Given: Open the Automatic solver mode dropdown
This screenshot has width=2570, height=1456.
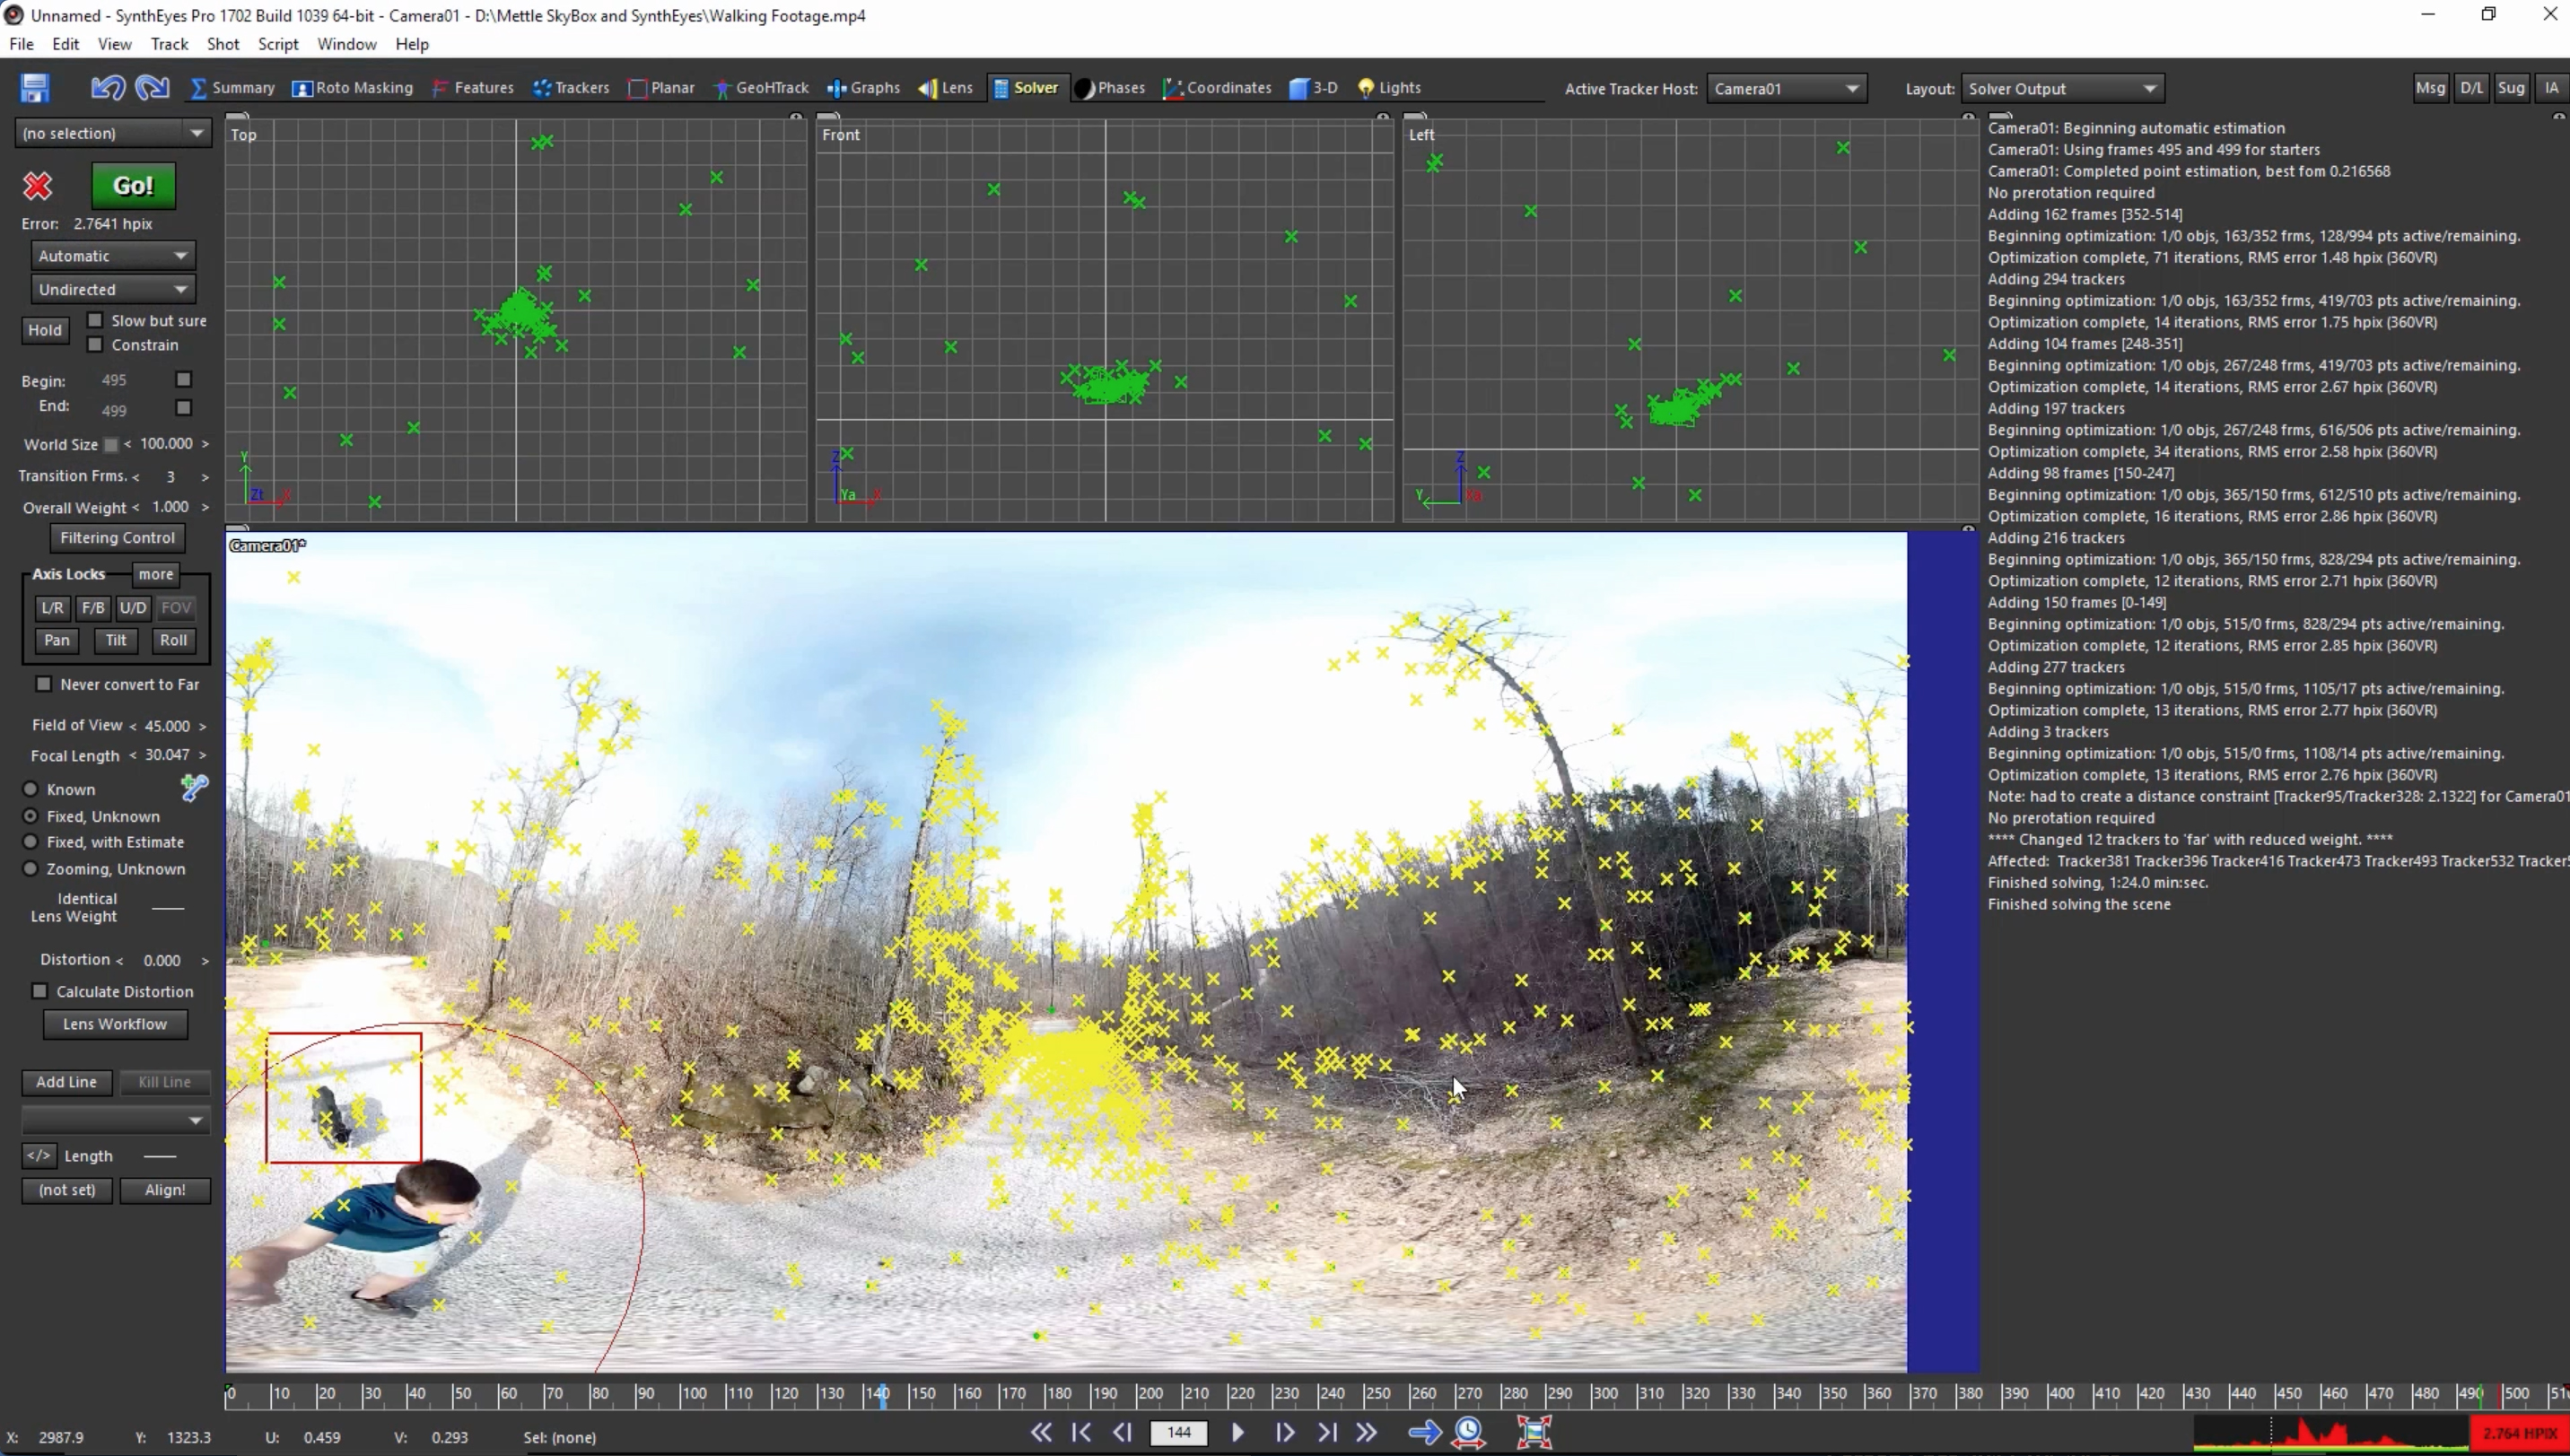Looking at the screenshot, I should click(x=113, y=256).
